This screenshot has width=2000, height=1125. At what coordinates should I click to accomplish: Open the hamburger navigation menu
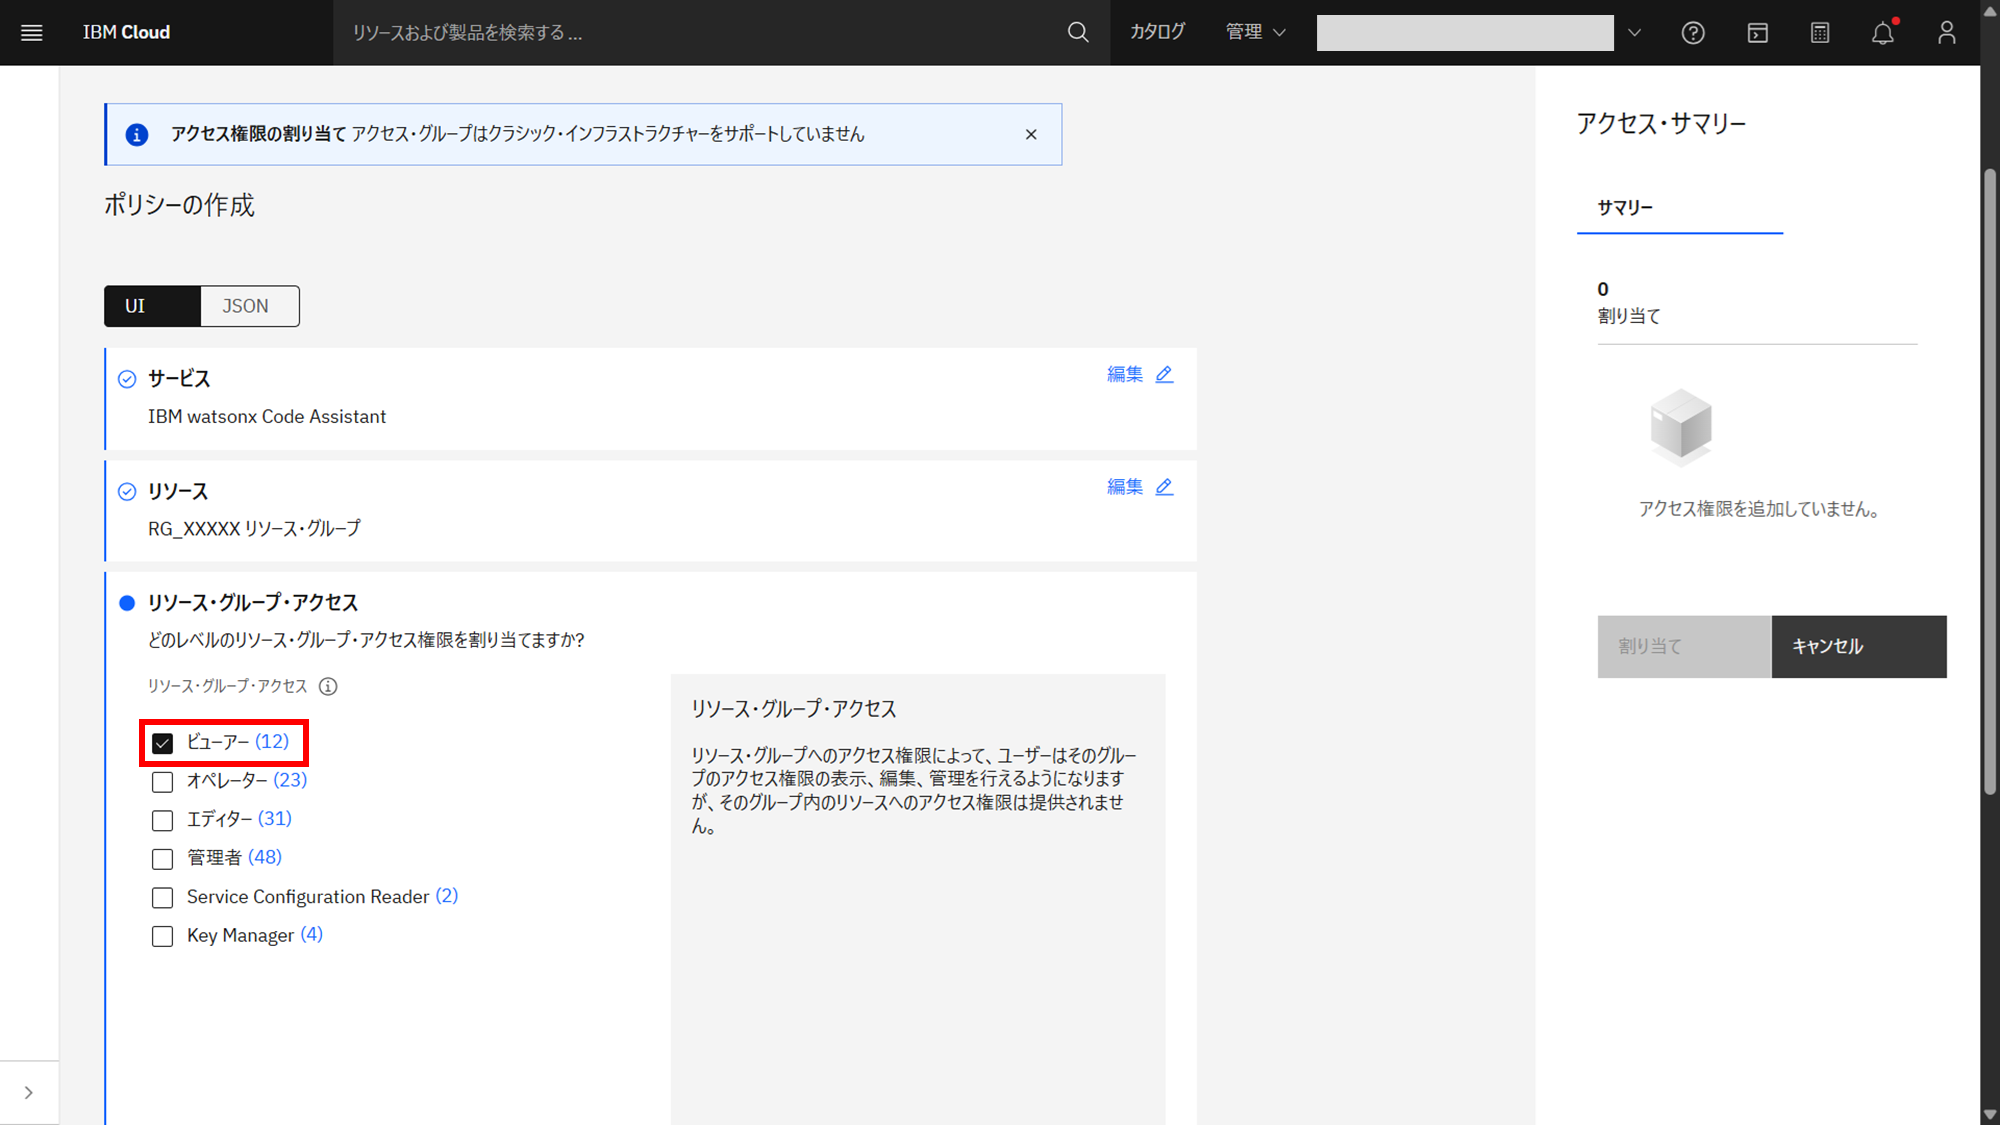click(31, 33)
